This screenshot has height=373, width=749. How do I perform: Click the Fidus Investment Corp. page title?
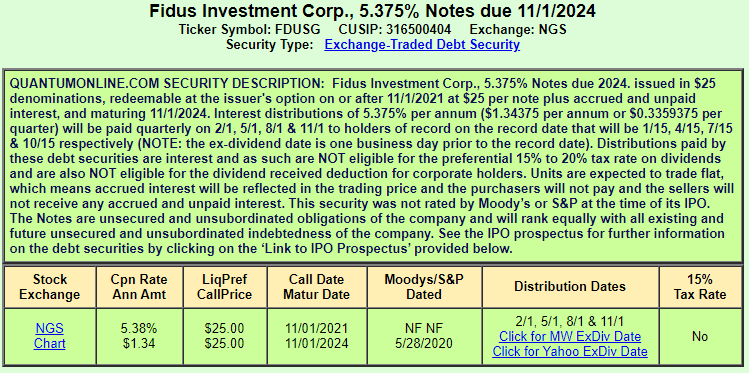tap(373, 11)
